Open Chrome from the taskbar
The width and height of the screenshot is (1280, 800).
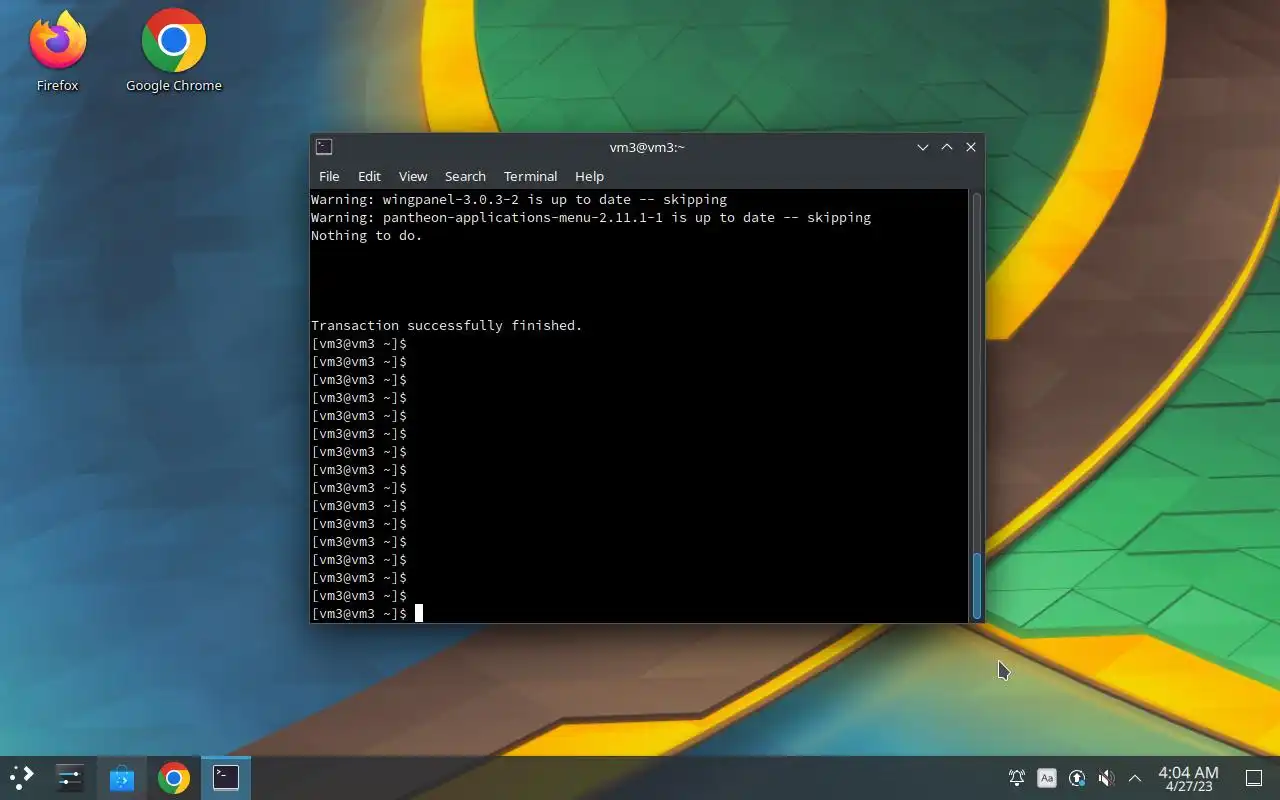(174, 778)
